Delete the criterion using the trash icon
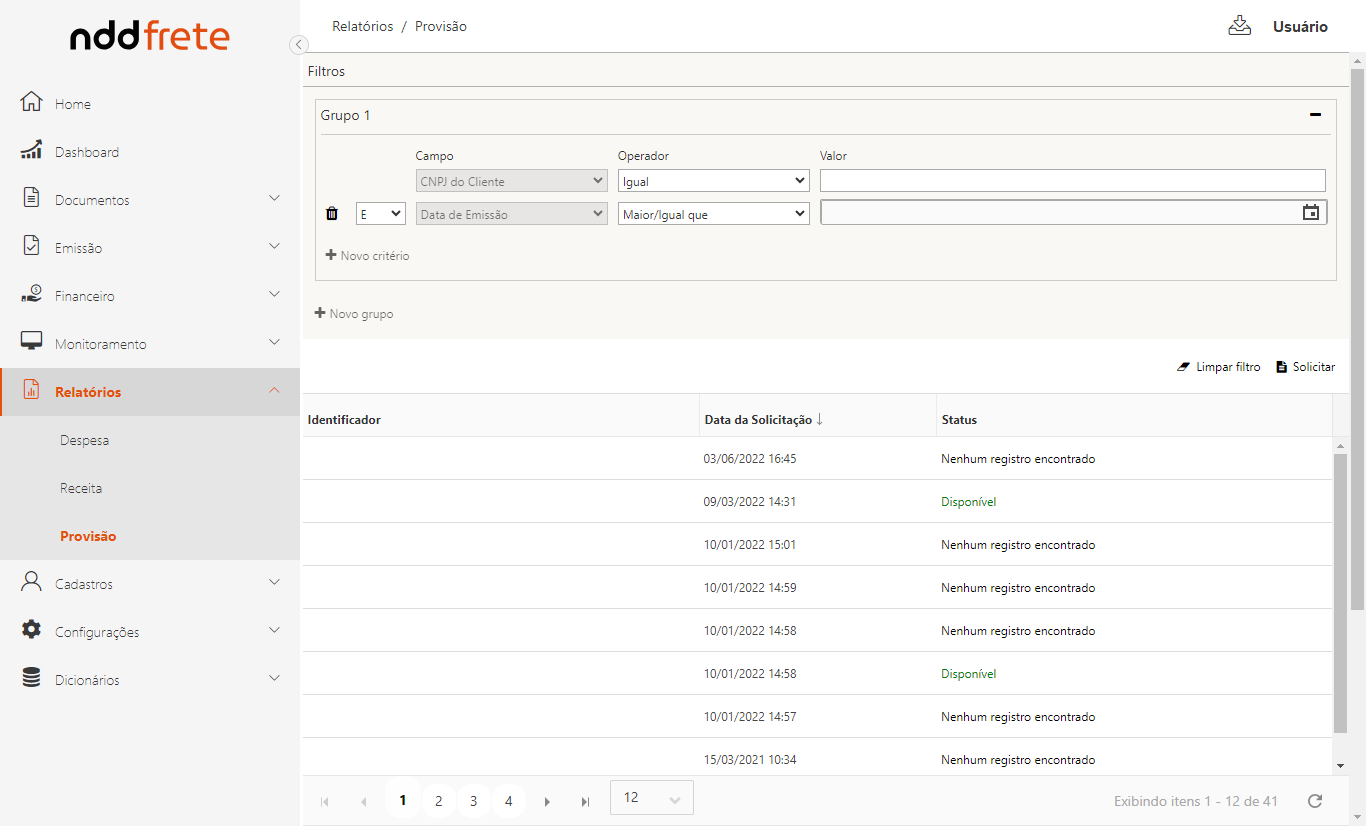Viewport: 1366px width, 826px height. point(332,214)
